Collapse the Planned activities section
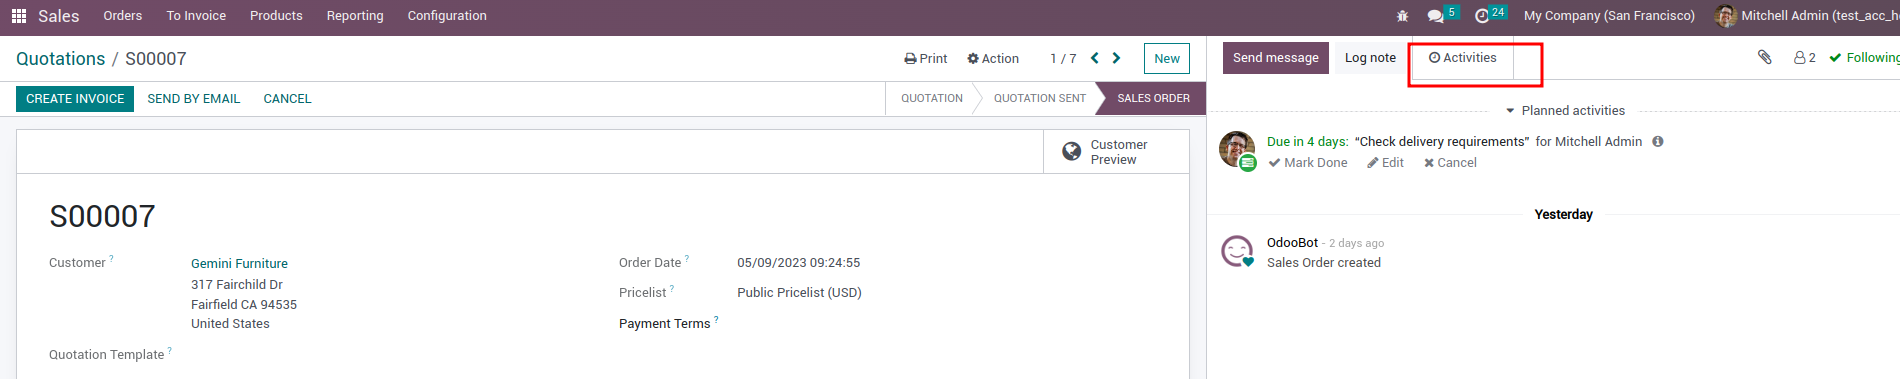Image resolution: width=1900 pixels, height=379 pixels. click(1565, 111)
